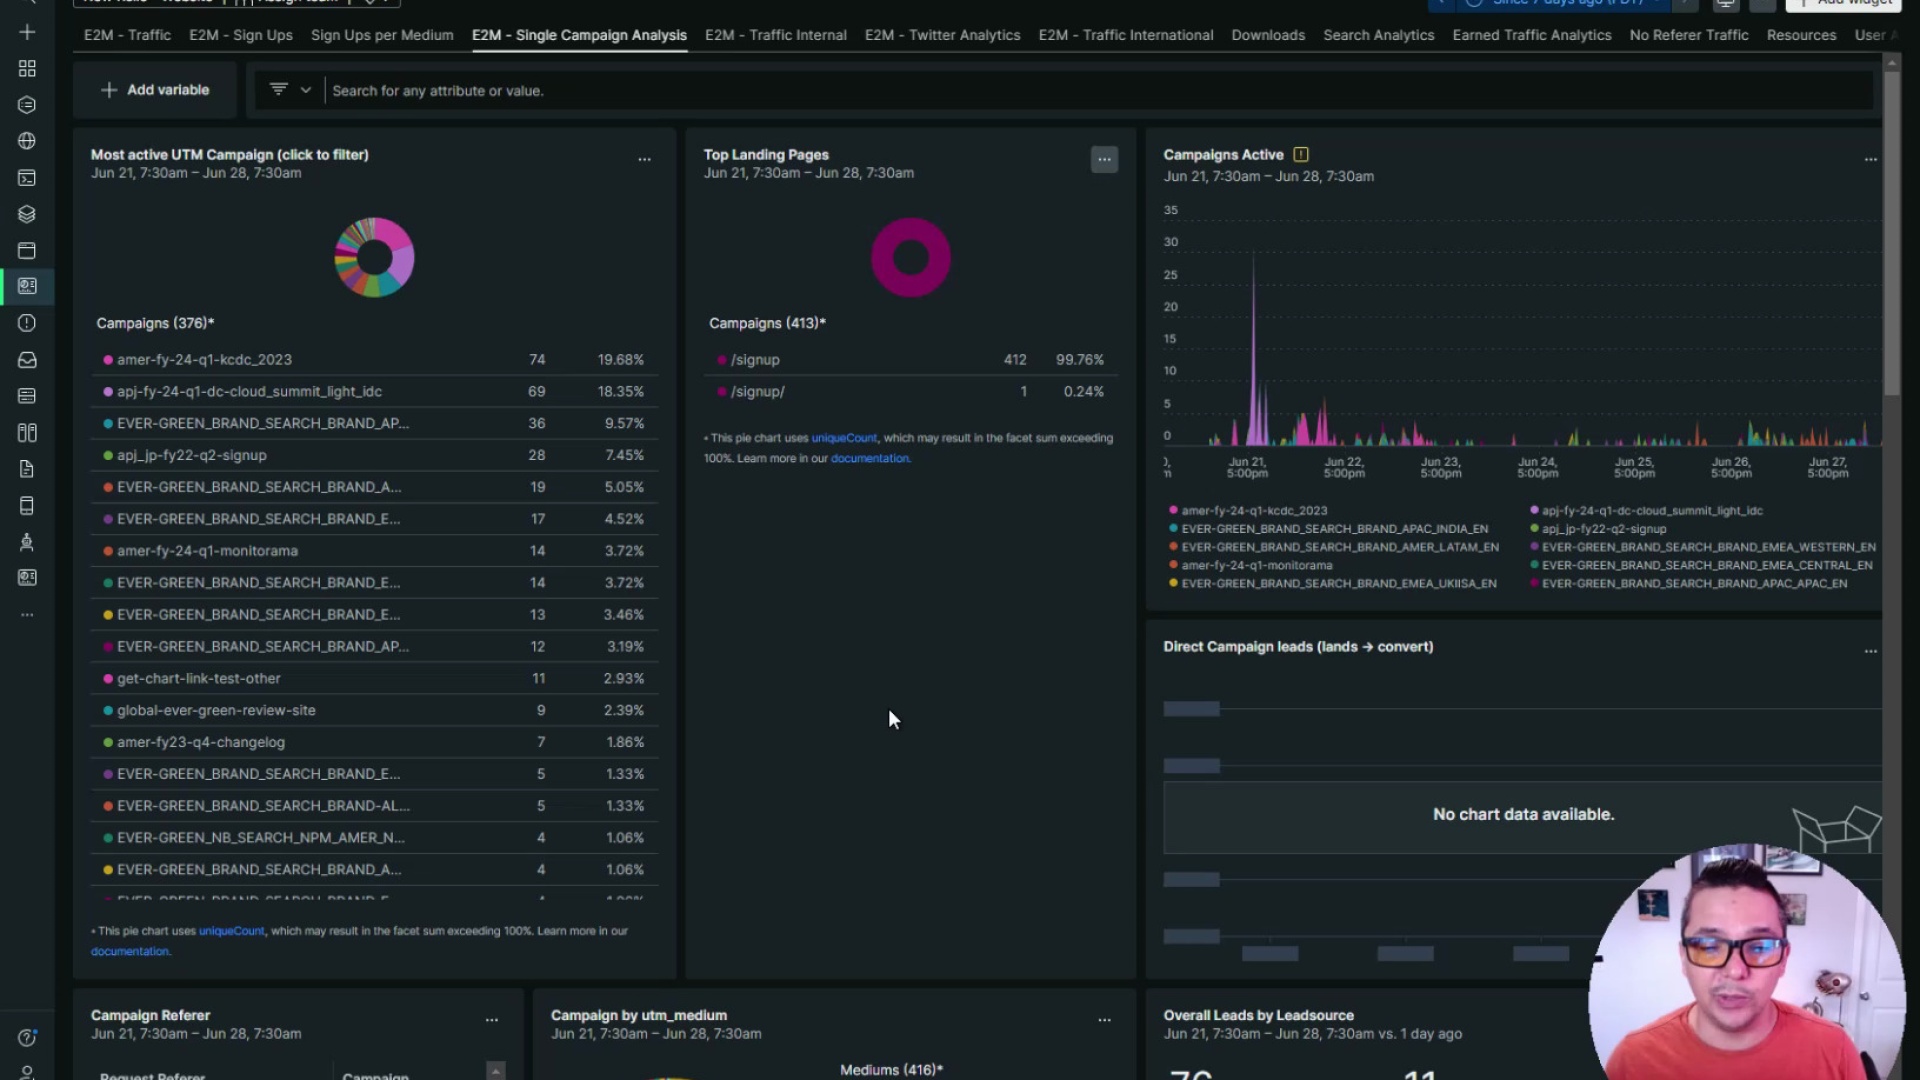
Task: Open options menu of Campaign by utm_medium widget
Action: pos(1104,1020)
